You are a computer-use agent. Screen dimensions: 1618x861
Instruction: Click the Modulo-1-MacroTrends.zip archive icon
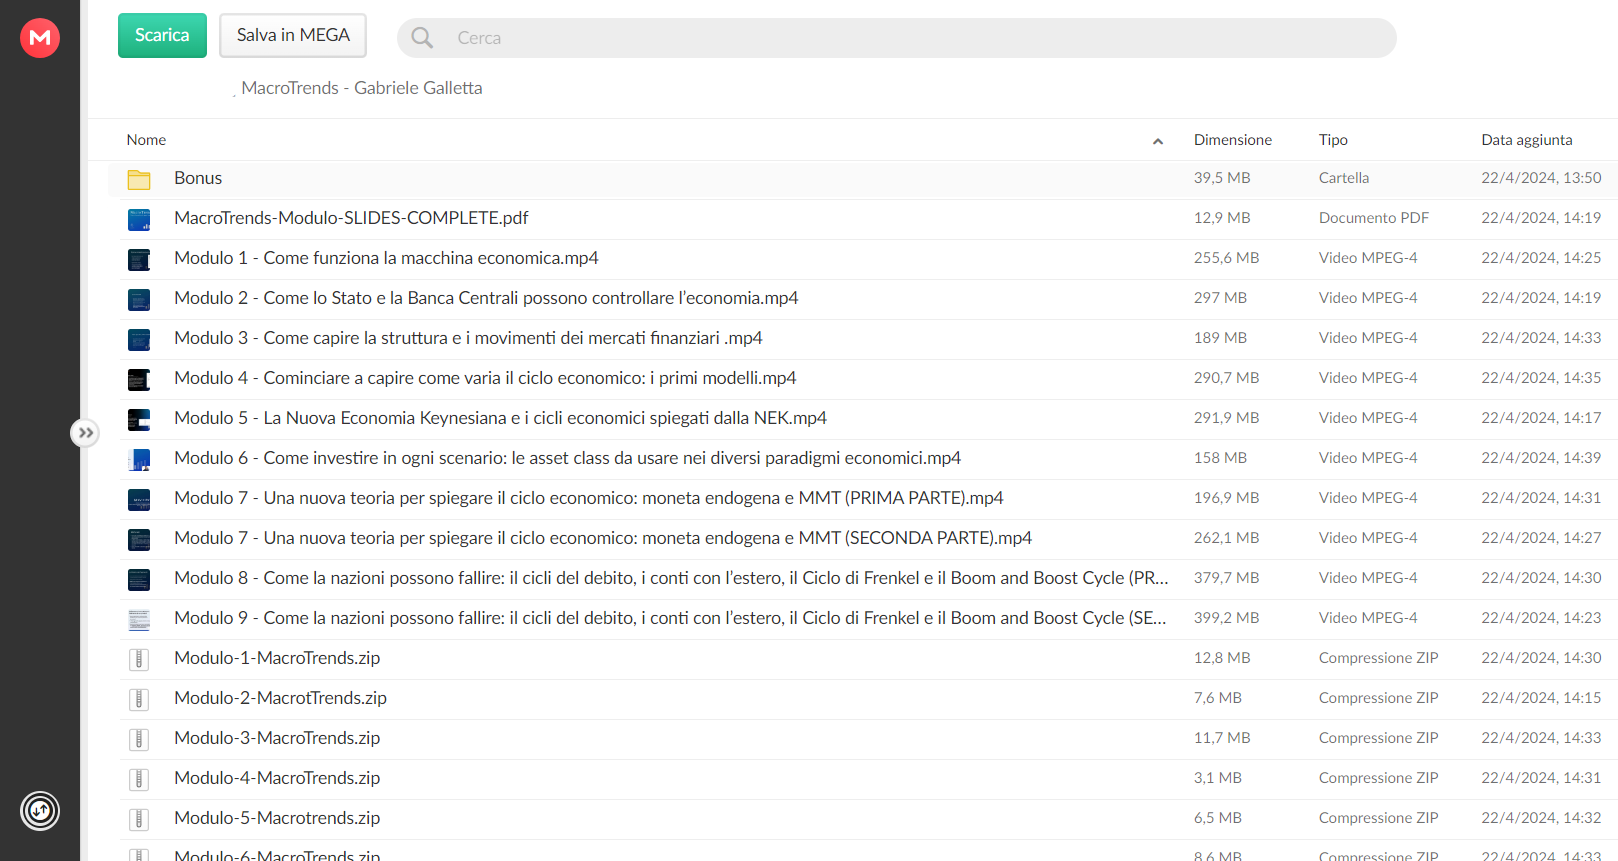[x=139, y=659]
